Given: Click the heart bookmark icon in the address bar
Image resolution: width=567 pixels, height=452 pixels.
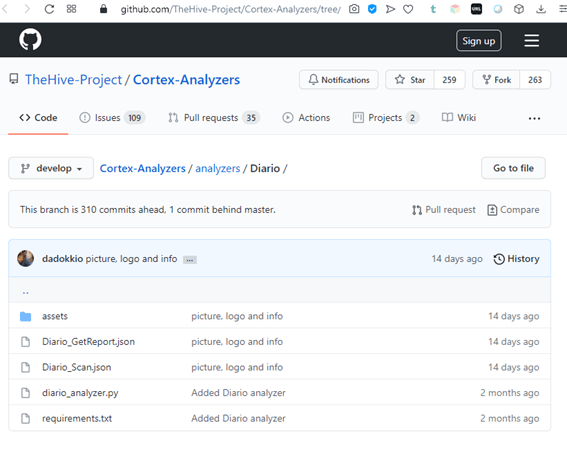Looking at the screenshot, I should coord(408,9).
